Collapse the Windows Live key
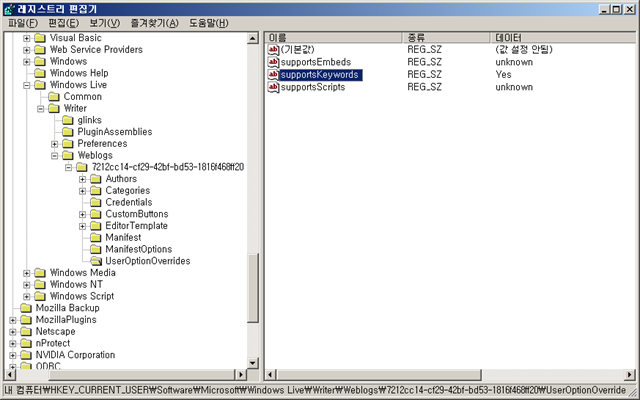 point(27,85)
